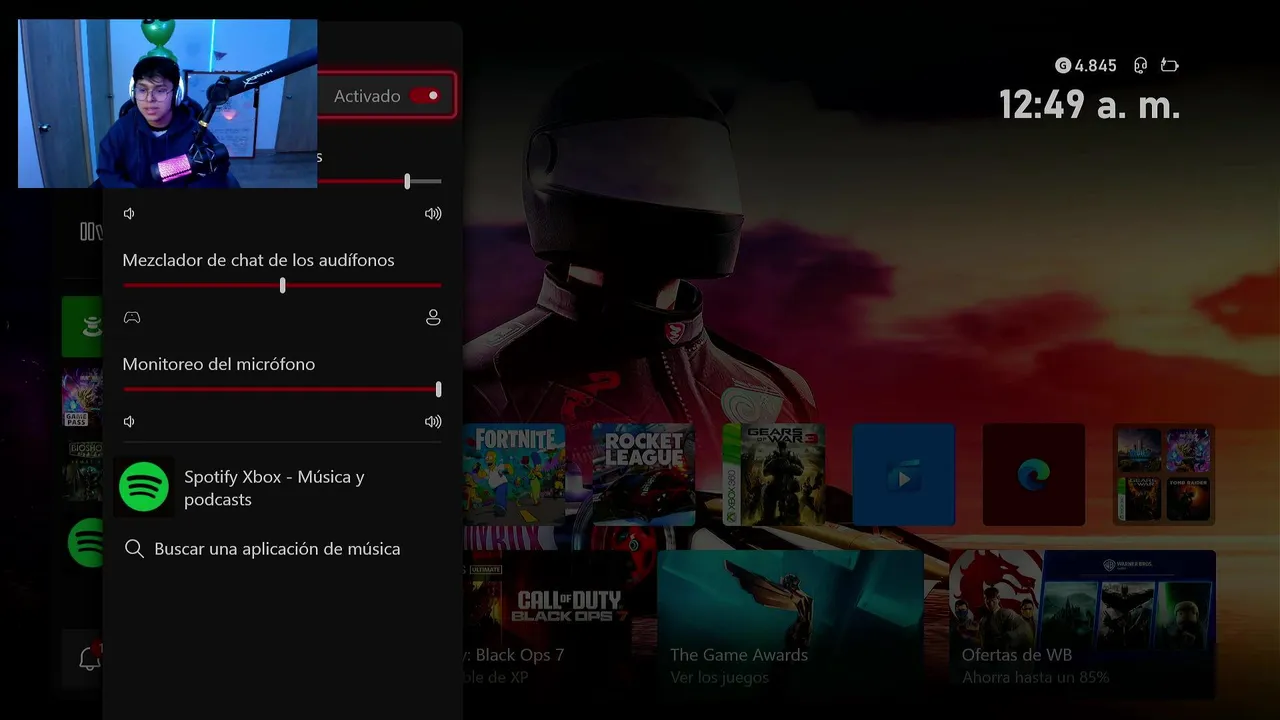Image resolution: width=1280 pixels, height=720 pixels.
Task: Open the green tile in the left sidebar
Action: (x=82, y=326)
